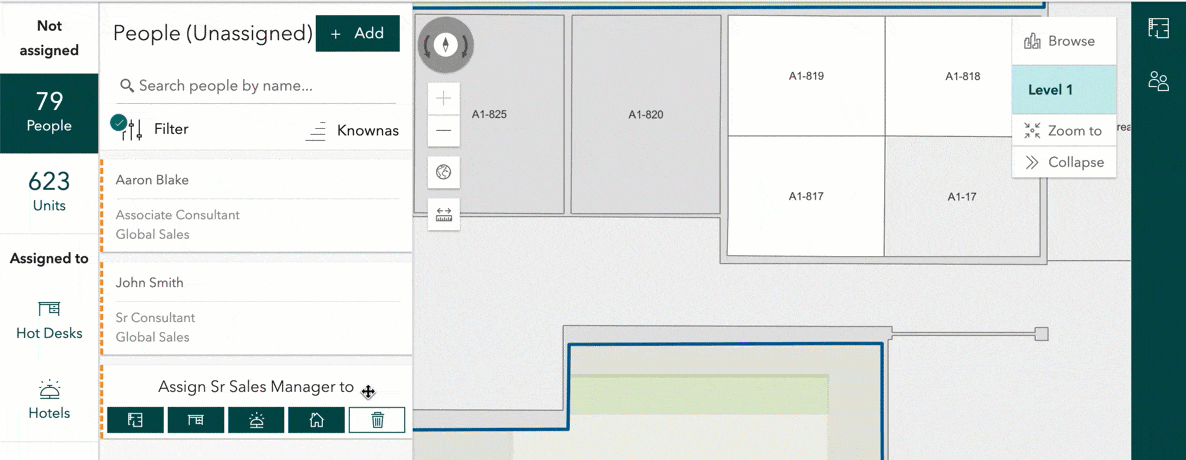Select the Aaron Blake card
This screenshot has width=1186, height=460.
[x=256, y=206]
